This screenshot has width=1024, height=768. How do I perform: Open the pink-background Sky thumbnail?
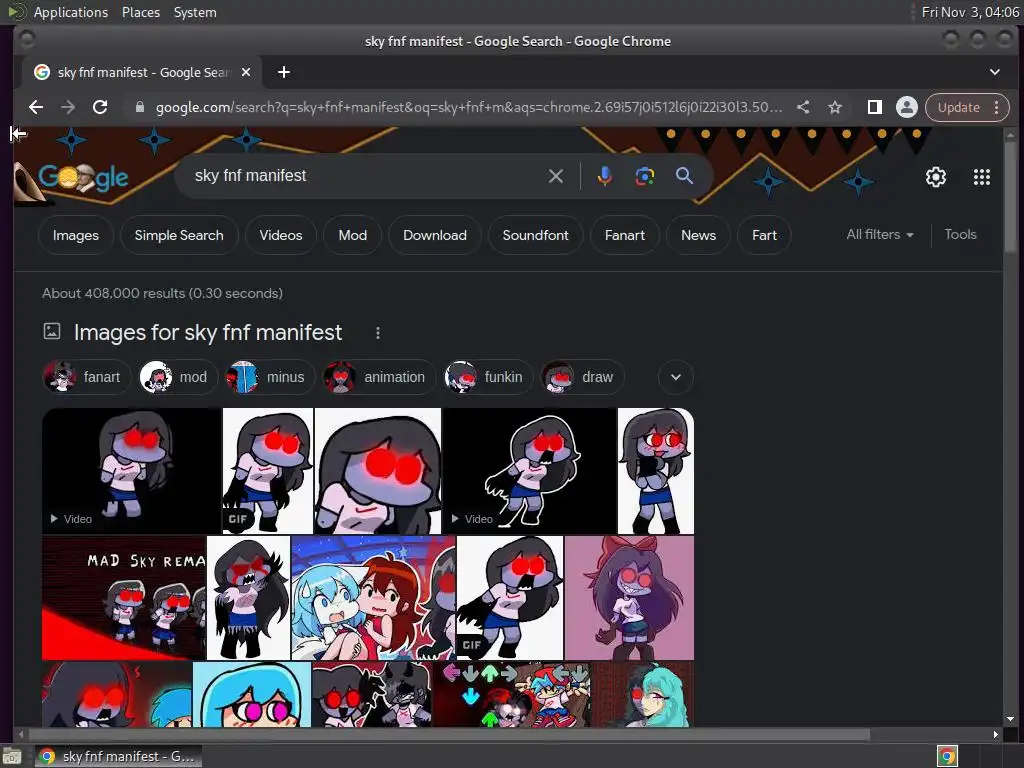pyautogui.click(x=630, y=598)
